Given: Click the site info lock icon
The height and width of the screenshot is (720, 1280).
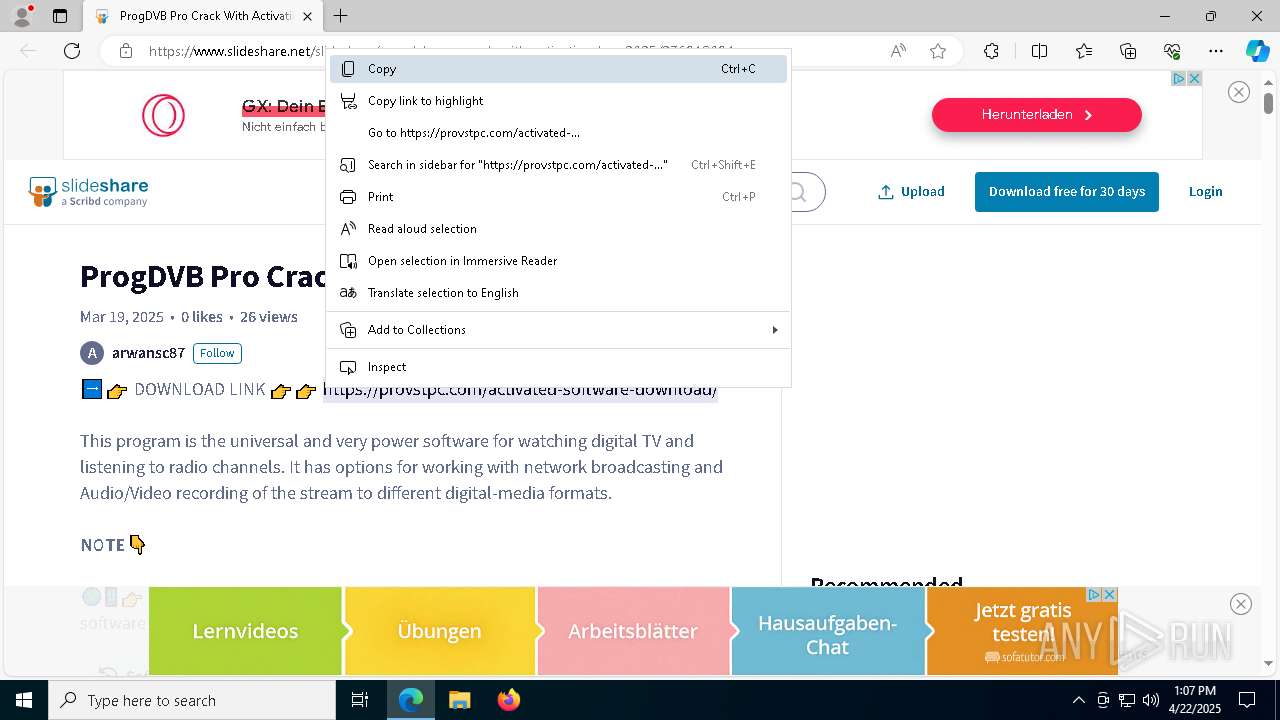Looking at the screenshot, I should (125, 51).
